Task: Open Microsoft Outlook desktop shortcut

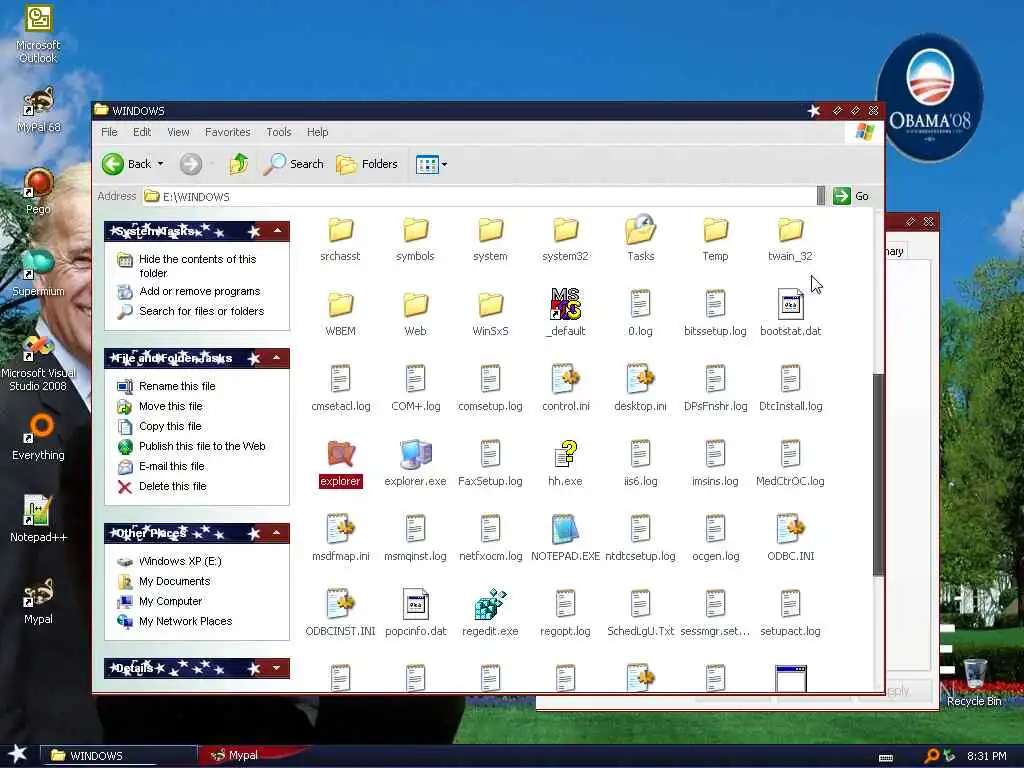Action: click(x=38, y=34)
